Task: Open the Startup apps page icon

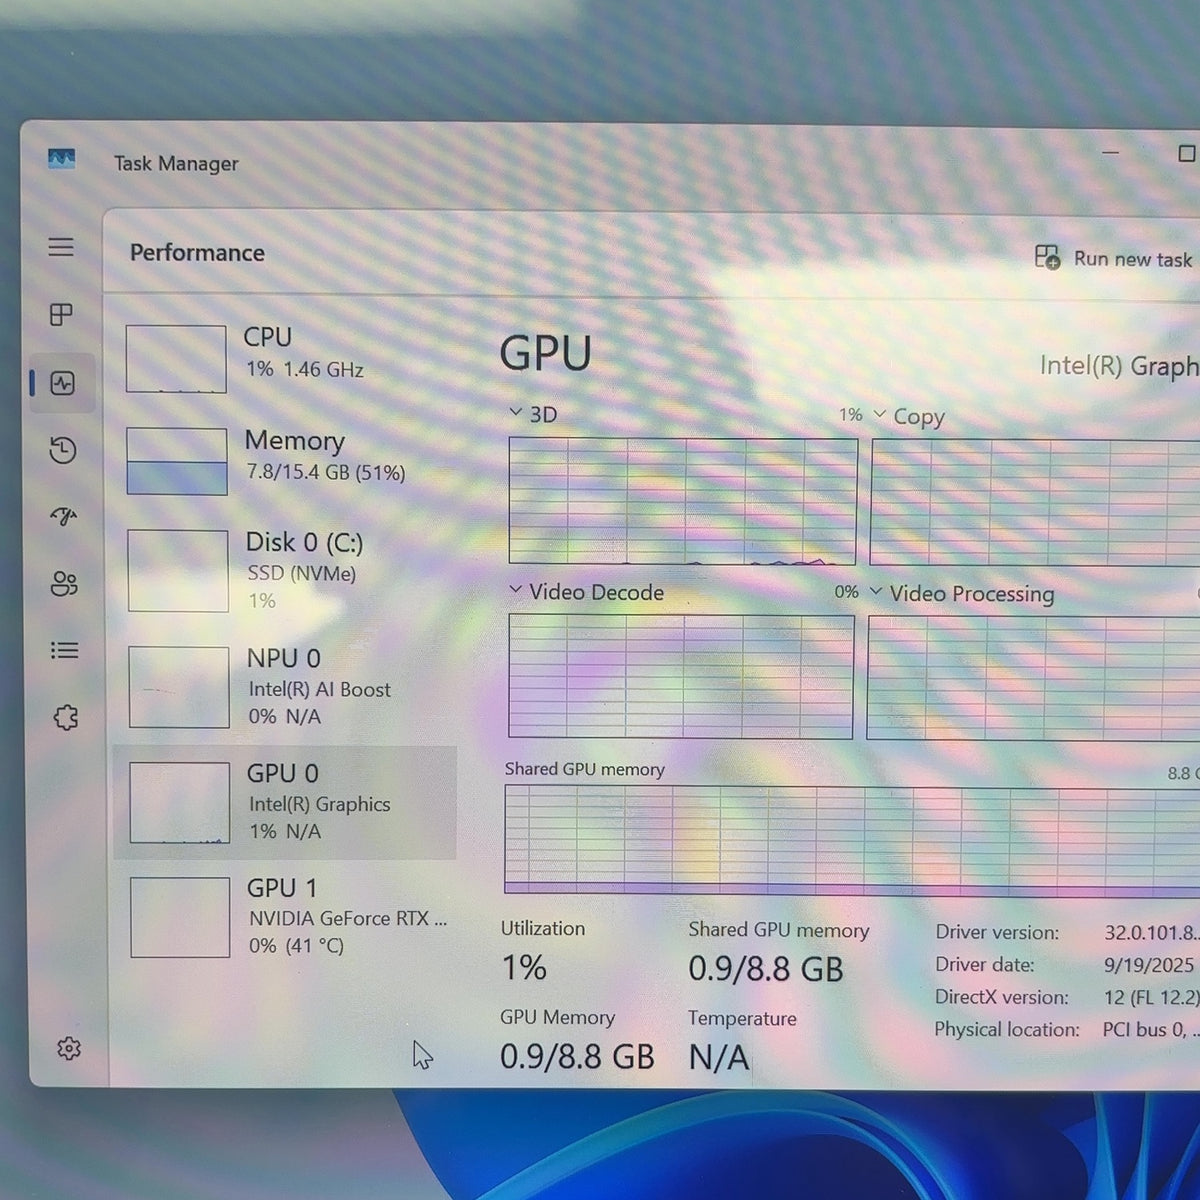Action: 64,517
